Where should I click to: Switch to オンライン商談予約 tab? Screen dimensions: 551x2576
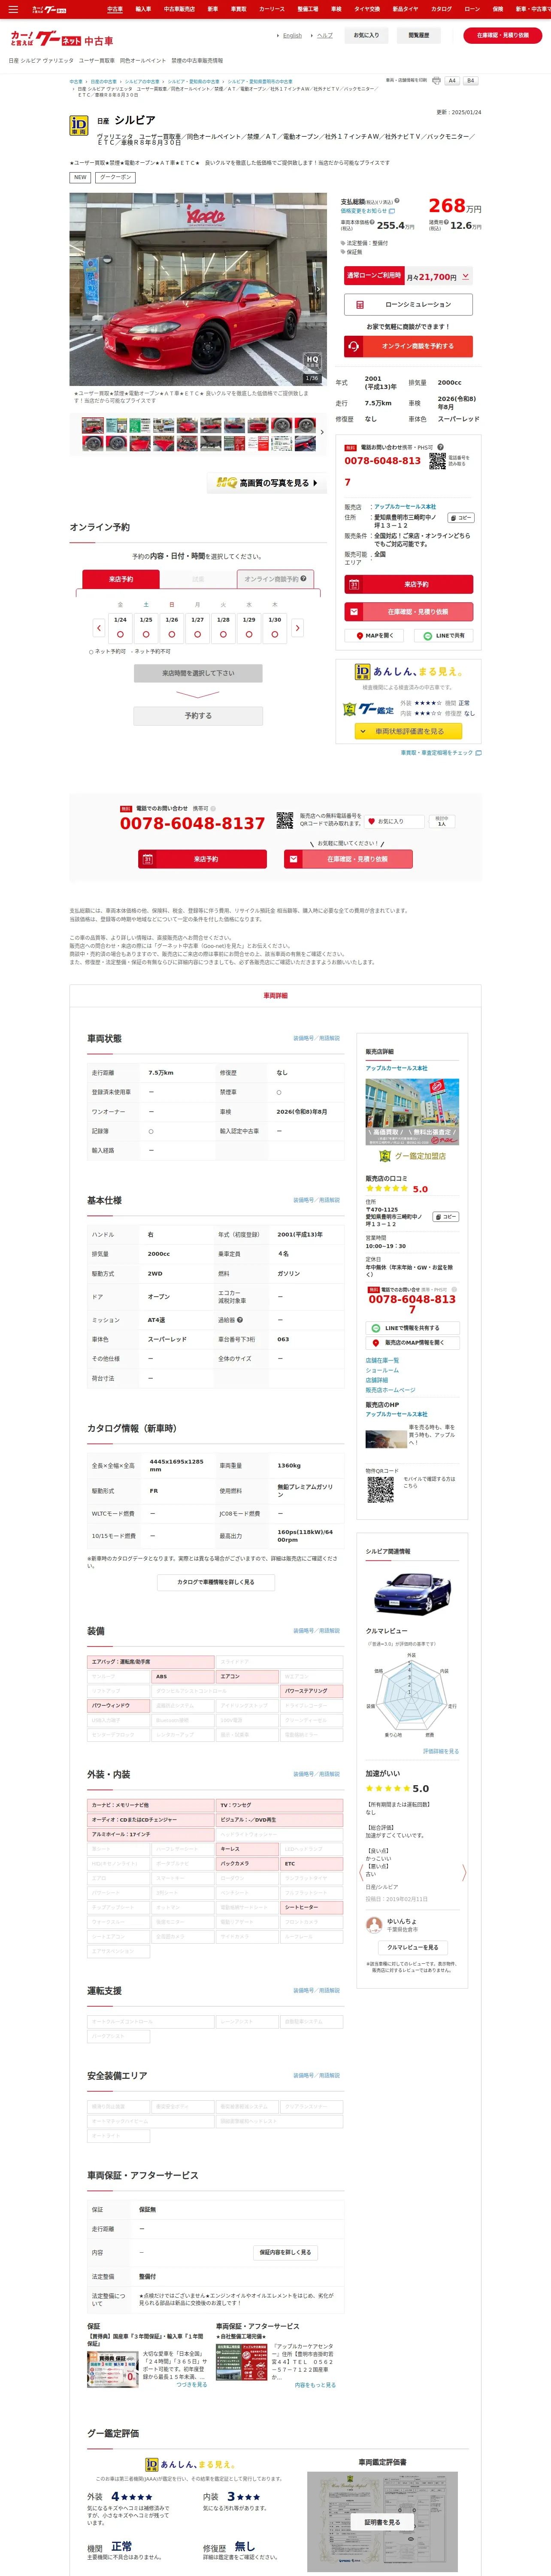click(276, 579)
